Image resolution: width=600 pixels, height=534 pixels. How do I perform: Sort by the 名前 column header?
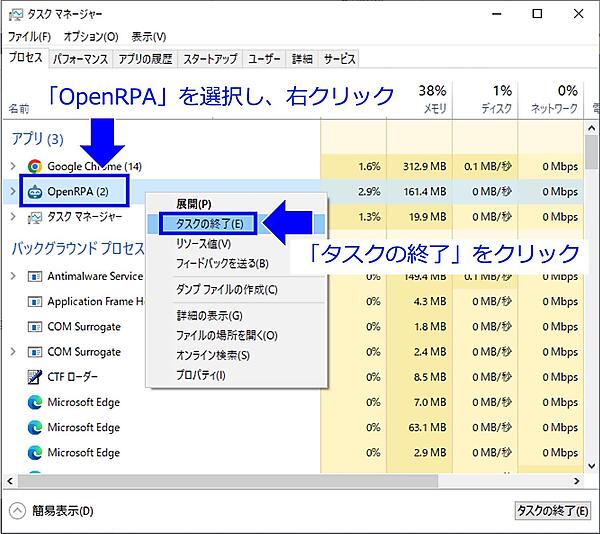[x=19, y=109]
